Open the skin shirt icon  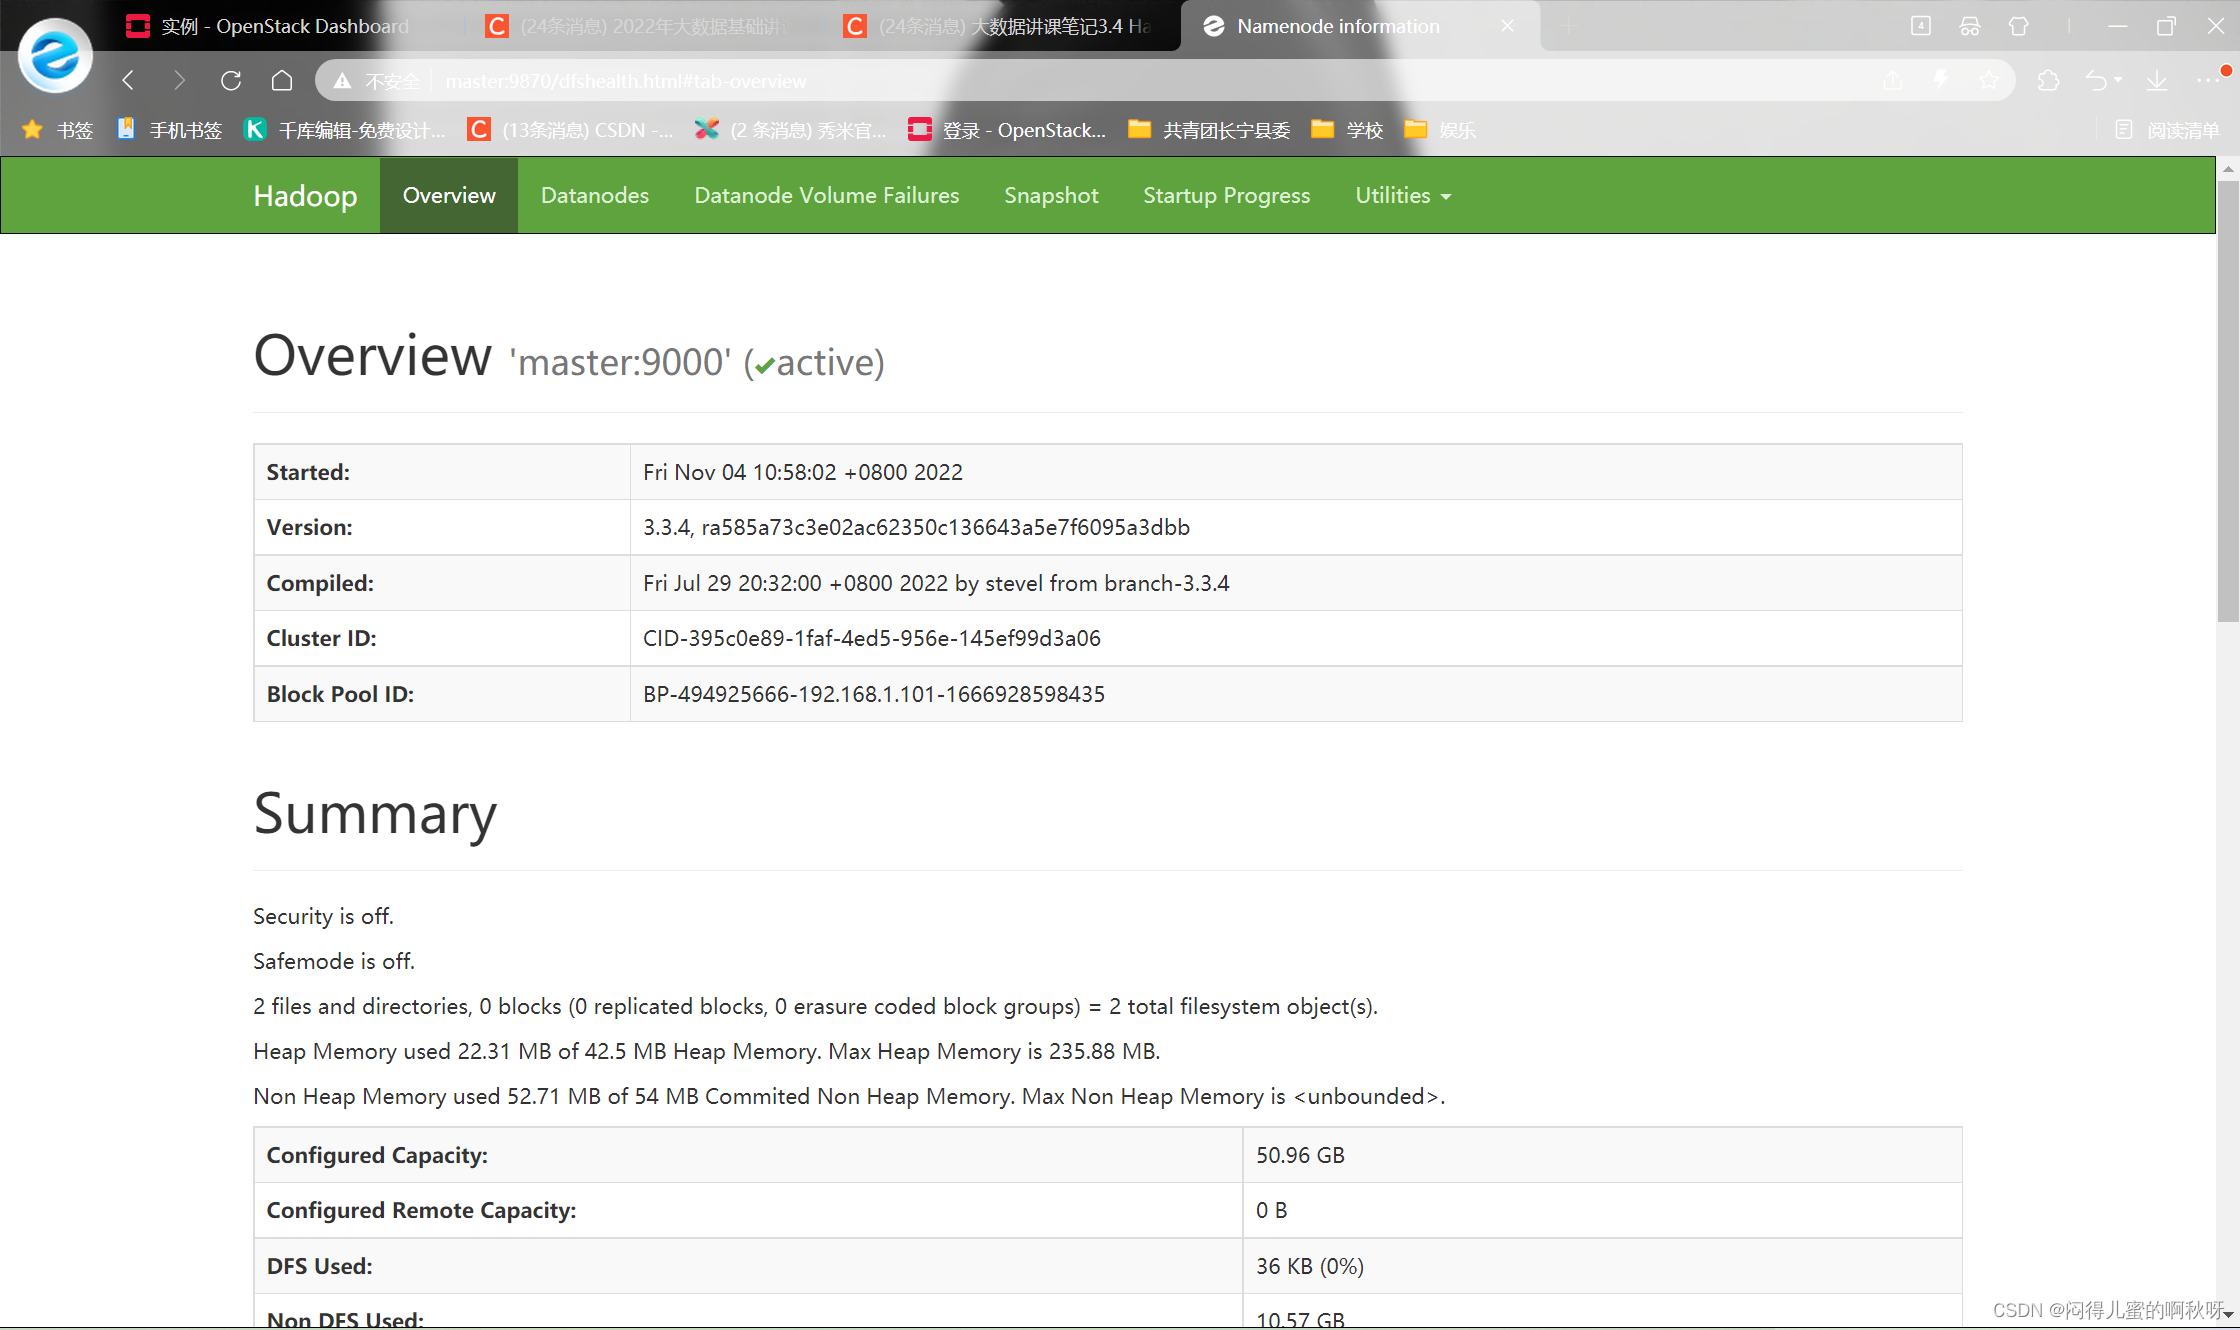pos(2018,26)
